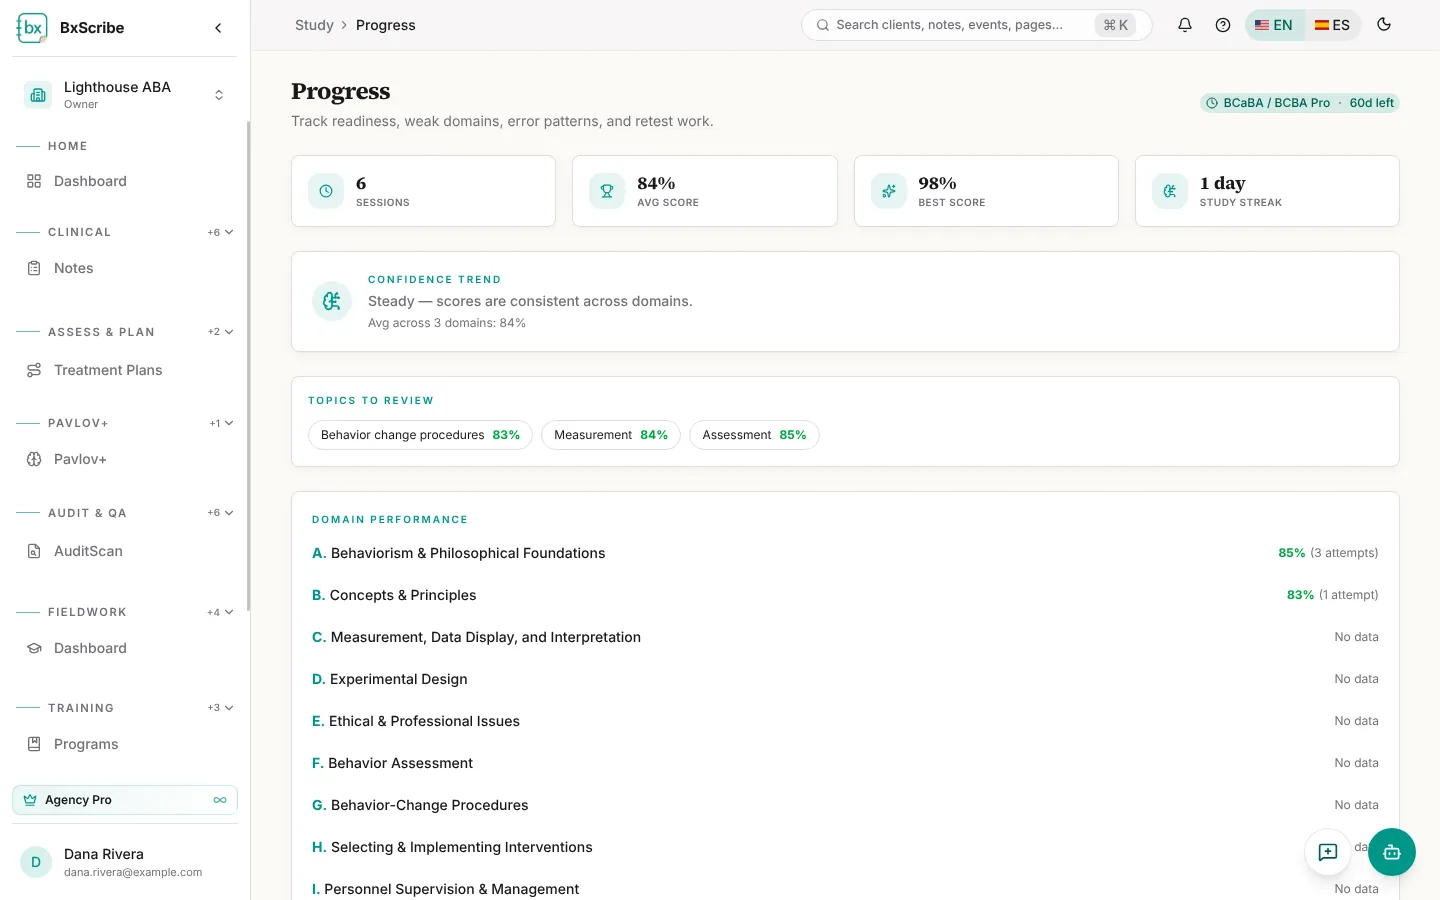
Task: Click the Lighthouse ABA building icon
Action: (x=38, y=95)
